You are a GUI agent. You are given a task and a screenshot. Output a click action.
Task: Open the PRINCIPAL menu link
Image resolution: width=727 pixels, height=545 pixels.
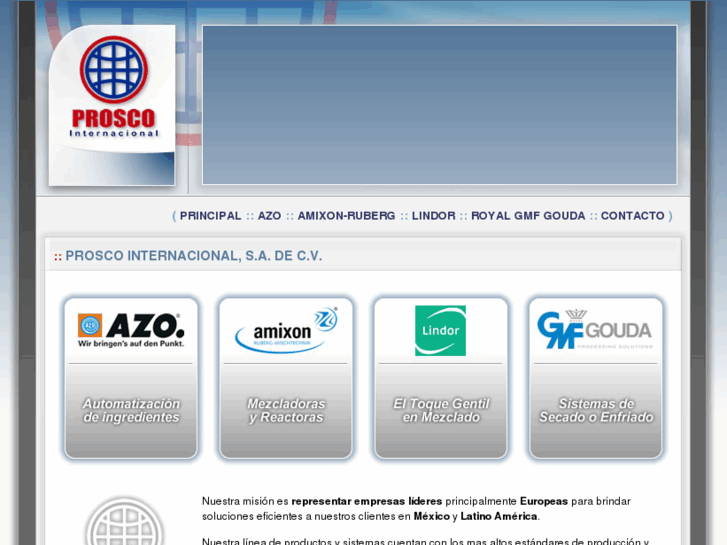point(210,216)
